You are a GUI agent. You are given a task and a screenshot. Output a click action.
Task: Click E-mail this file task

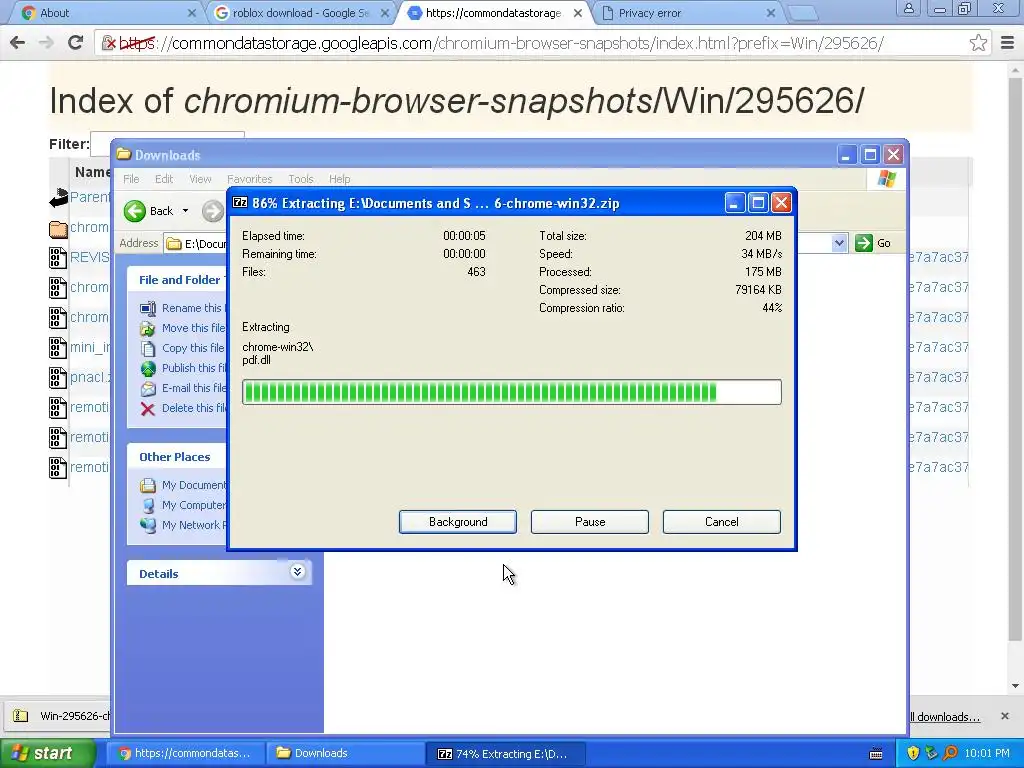pyautogui.click(x=193, y=388)
